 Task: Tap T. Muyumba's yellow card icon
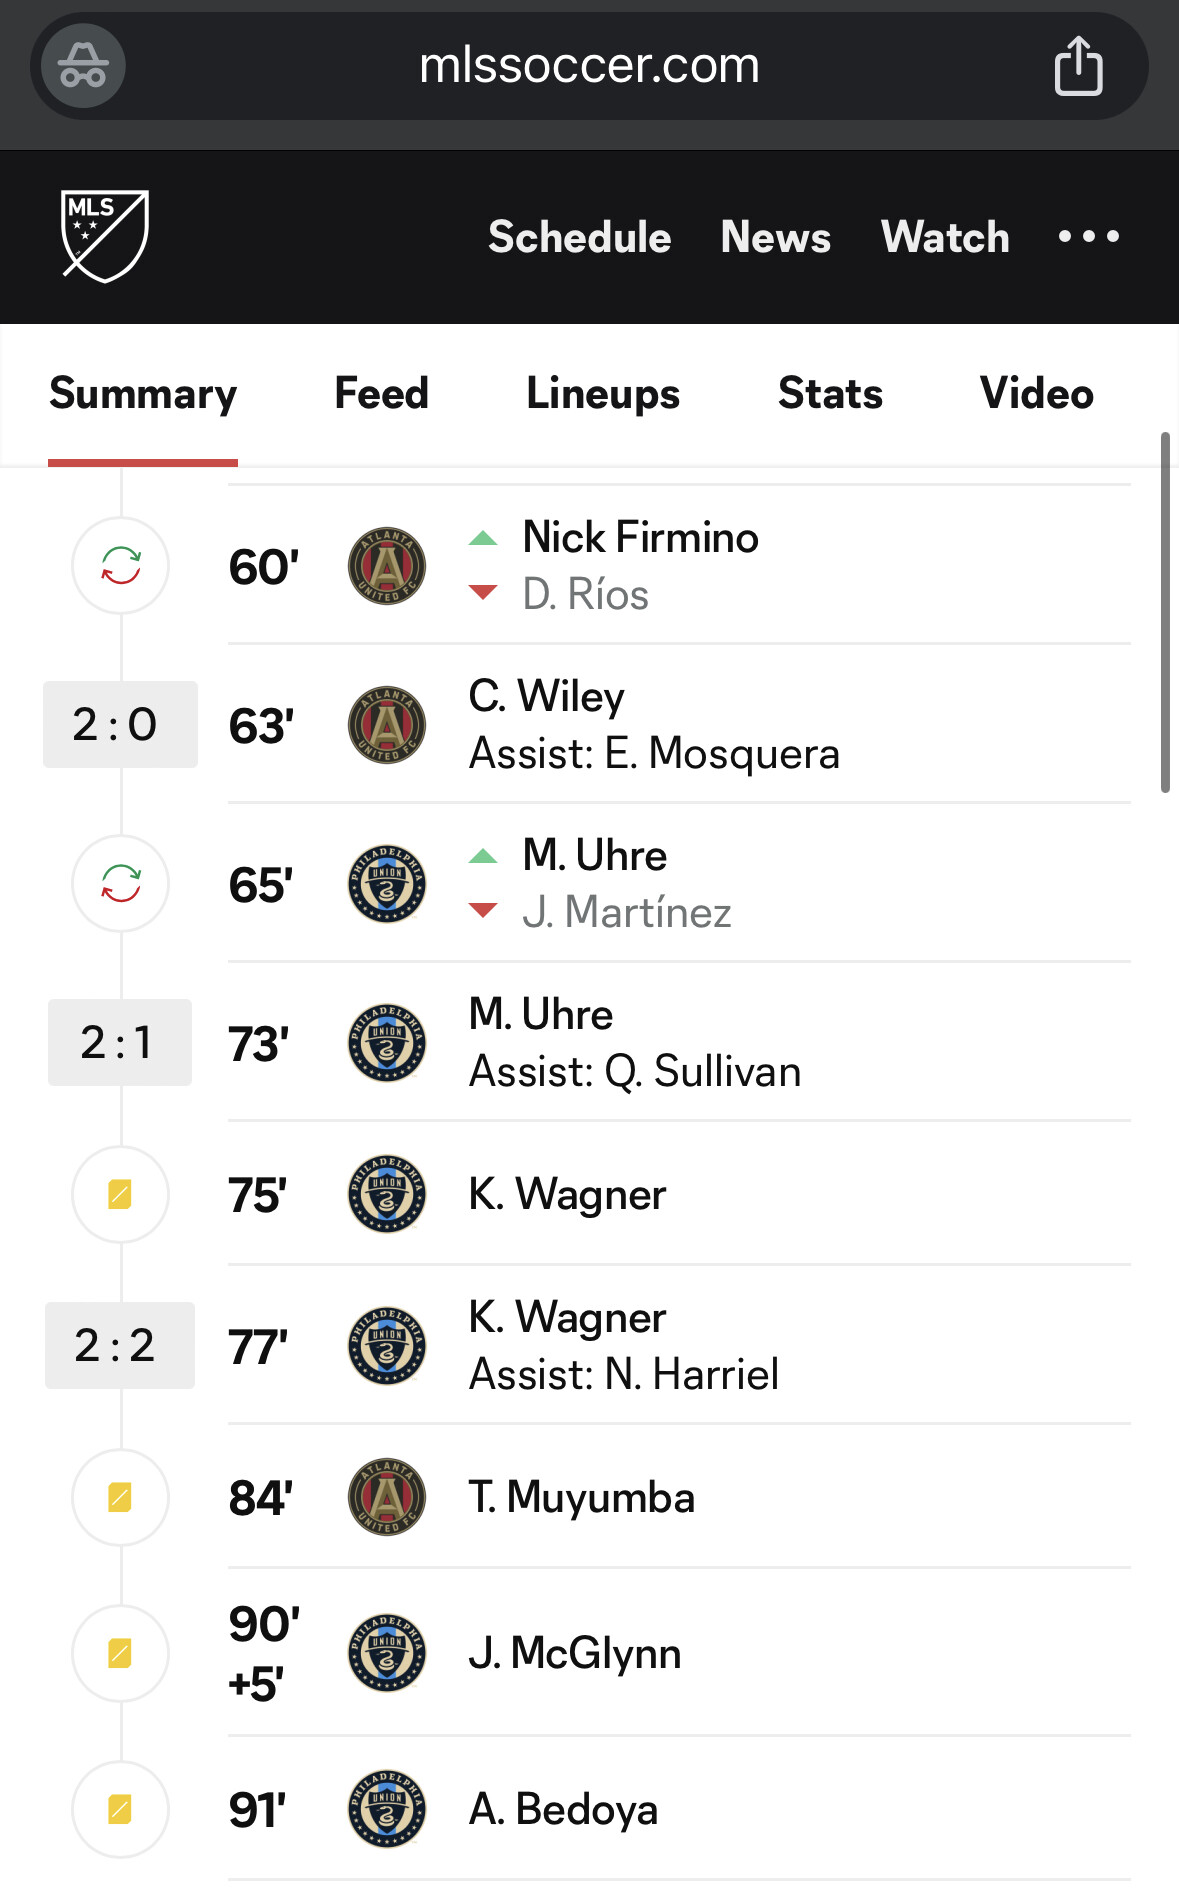click(x=120, y=1497)
